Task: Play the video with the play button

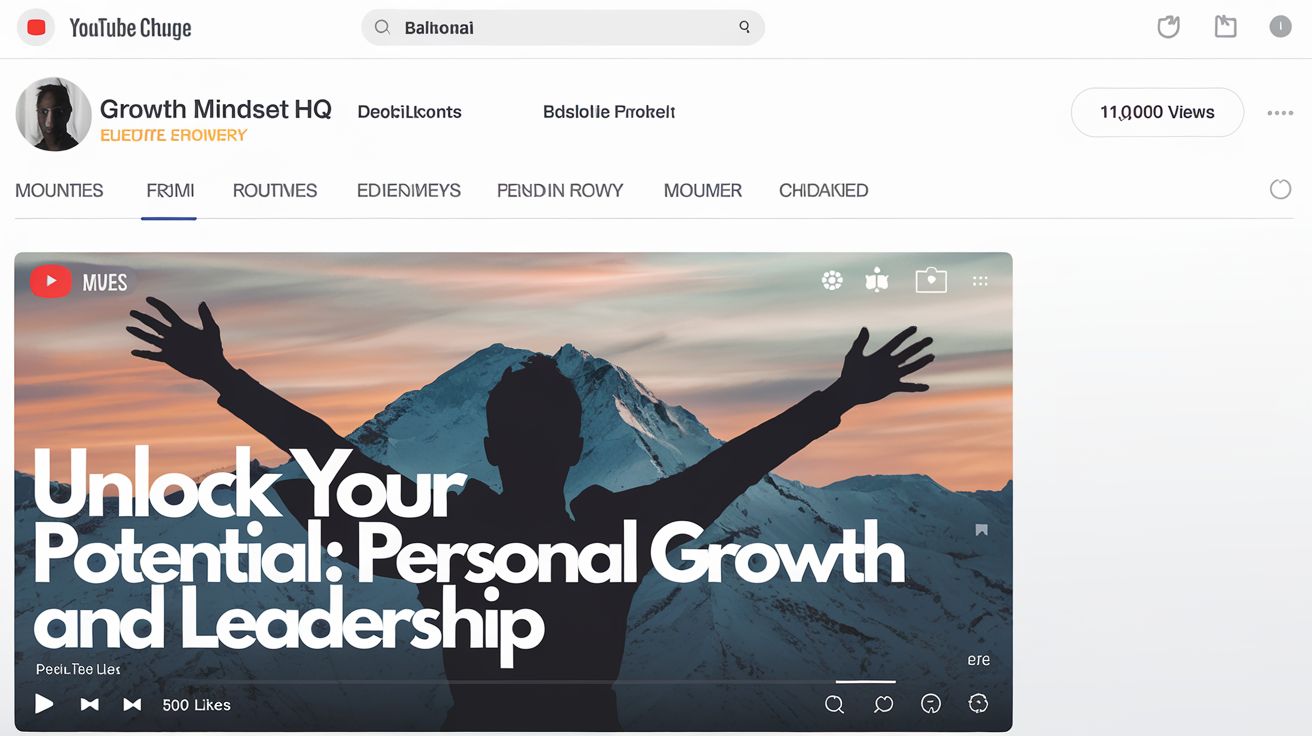Action: click(44, 704)
